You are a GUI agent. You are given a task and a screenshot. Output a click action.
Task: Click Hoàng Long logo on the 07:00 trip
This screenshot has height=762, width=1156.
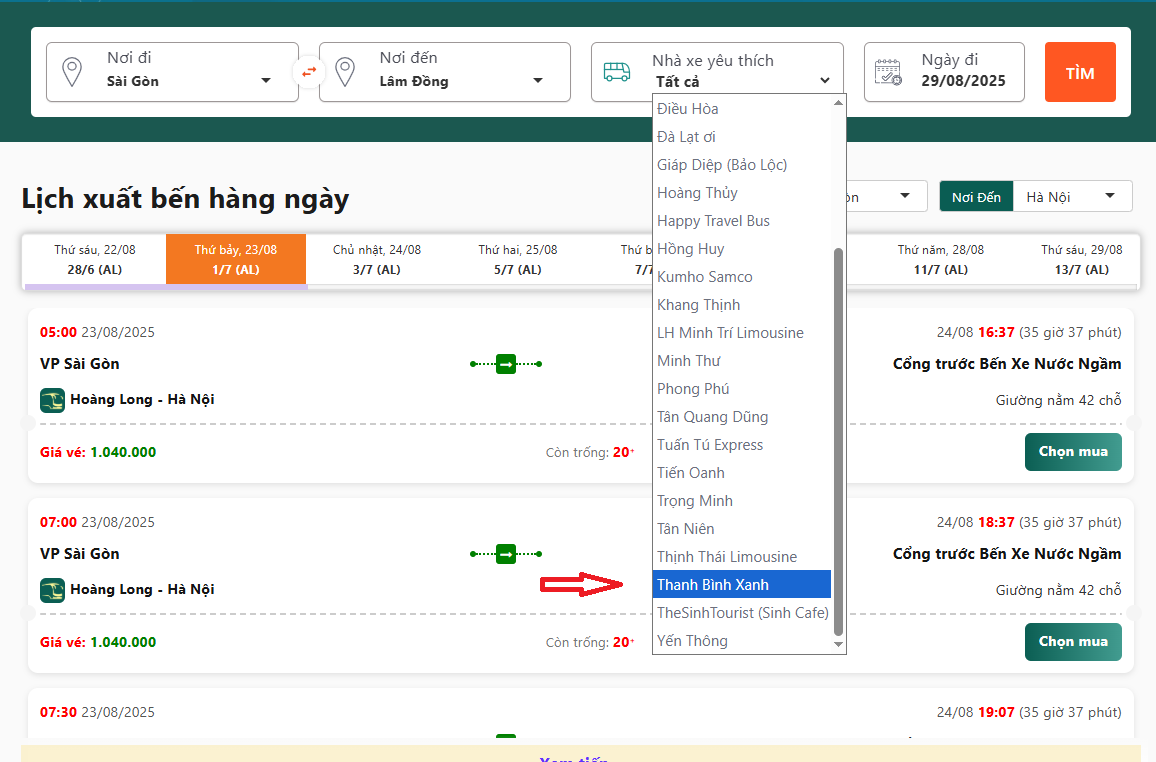click(x=52, y=590)
